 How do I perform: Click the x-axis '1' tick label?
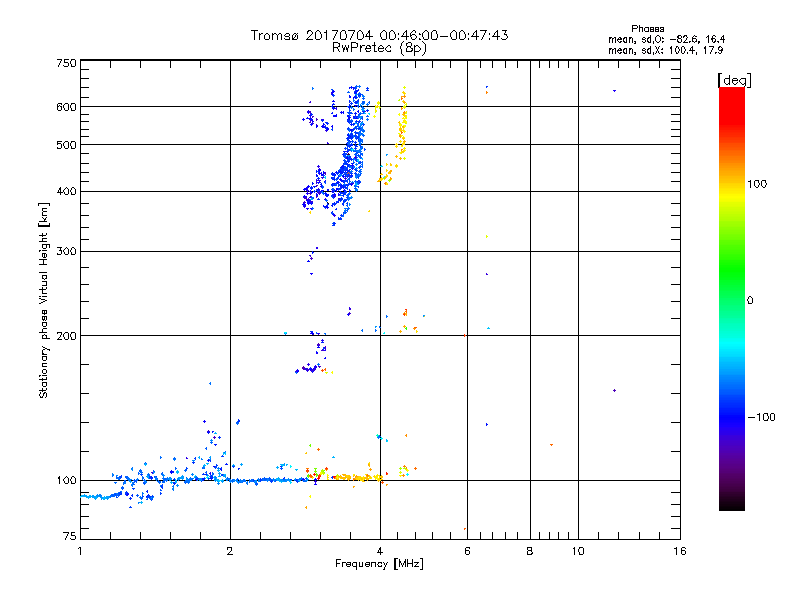coord(80,551)
